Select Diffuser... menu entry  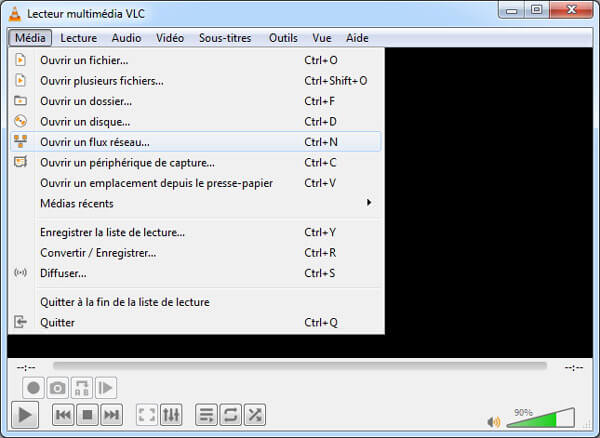coord(196,273)
